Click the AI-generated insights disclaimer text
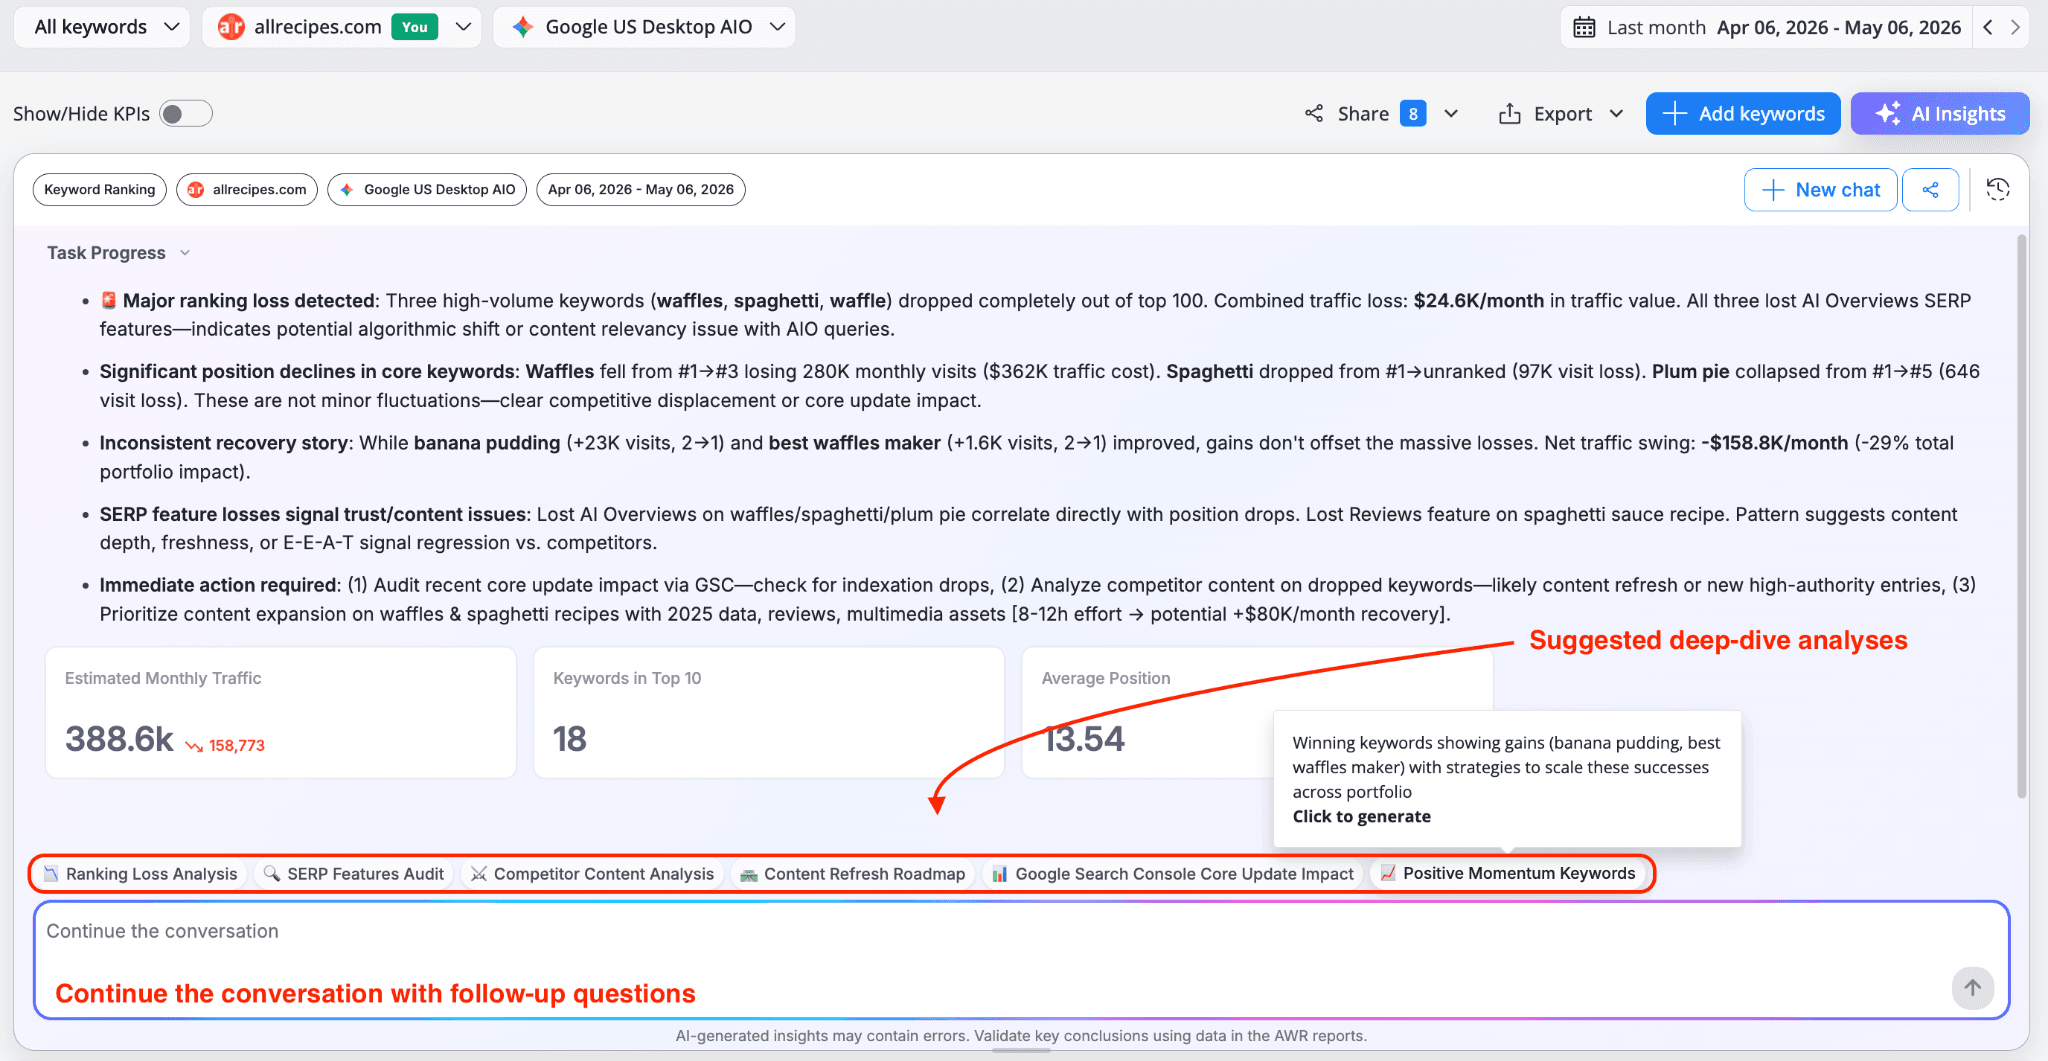 (1021, 1036)
